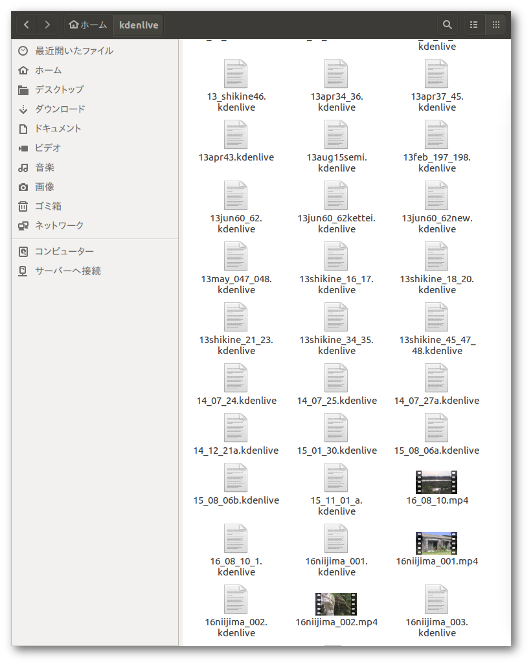The height and width of the screenshot is (665, 530).
Task: Select the 13apr43.kdenlive file icon
Action: click(x=236, y=135)
